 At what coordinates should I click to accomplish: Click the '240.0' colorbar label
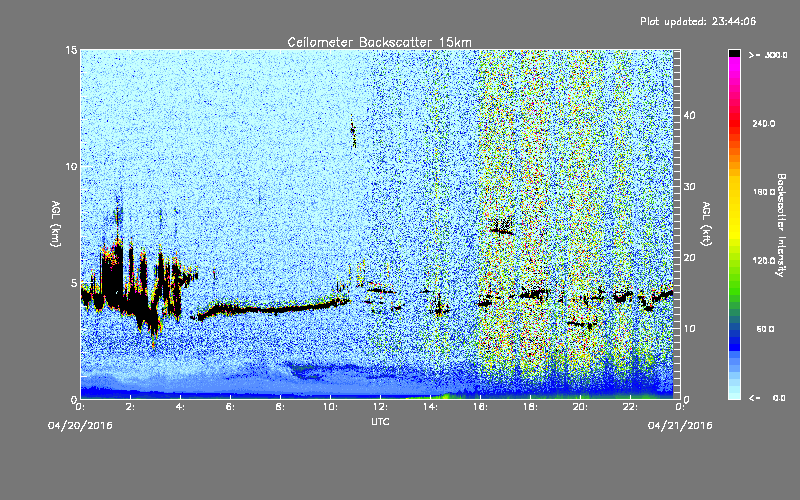[x=764, y=123]
